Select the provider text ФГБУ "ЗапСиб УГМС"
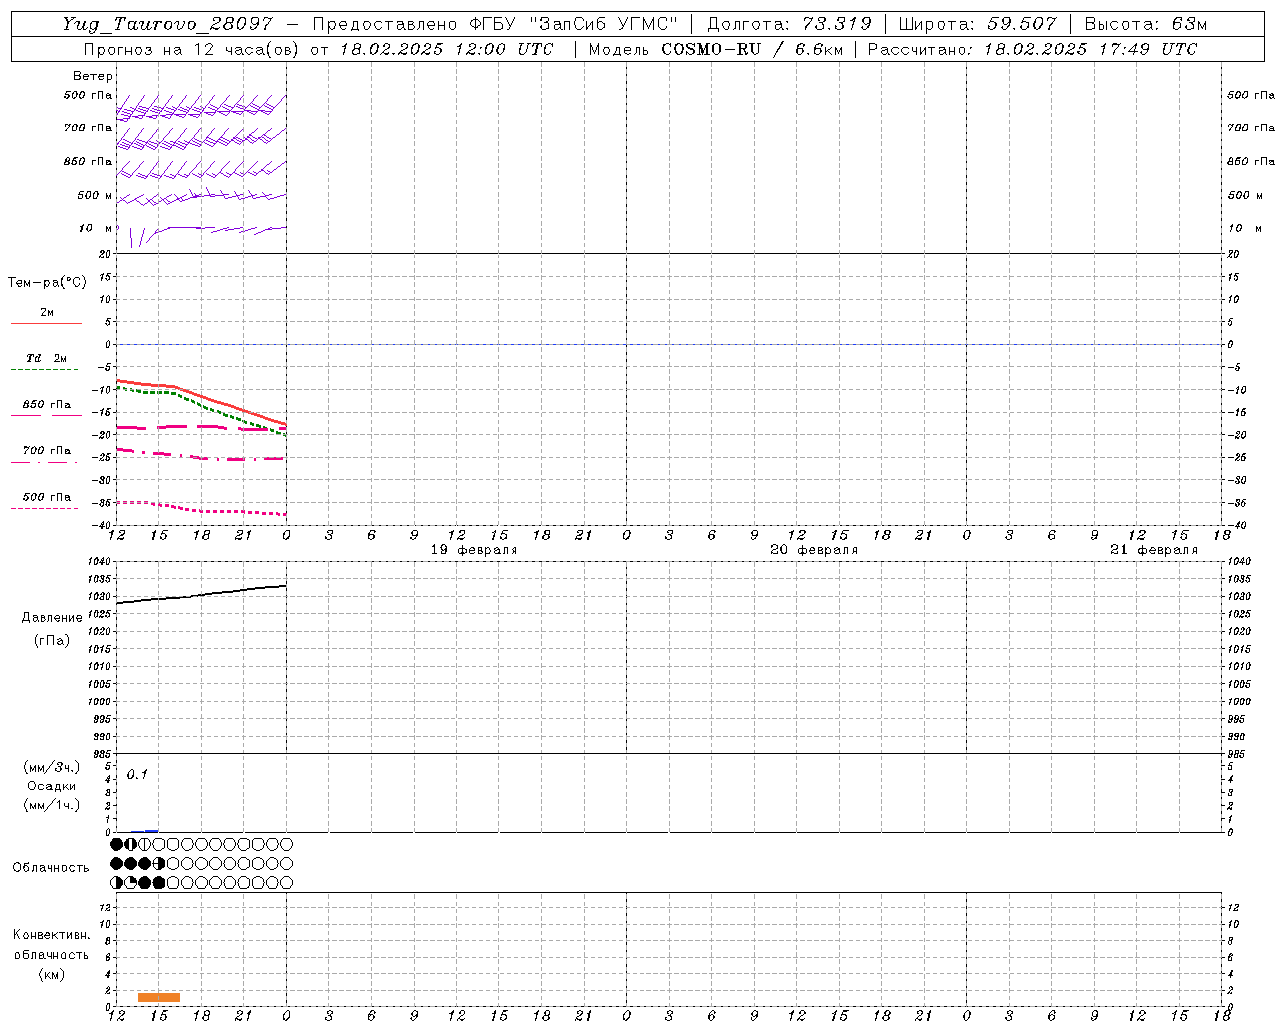Image resolution: width=1280 pixels, height=1024 pixels. point(574,25)
